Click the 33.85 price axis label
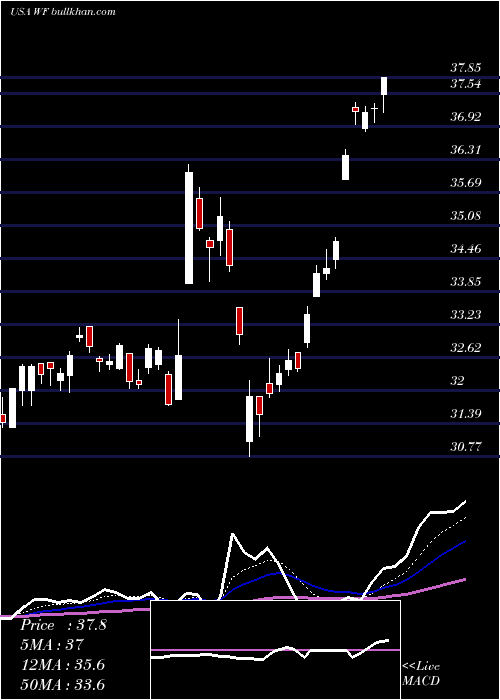This screenshot has width=500, height=700. tap(465, 282)
